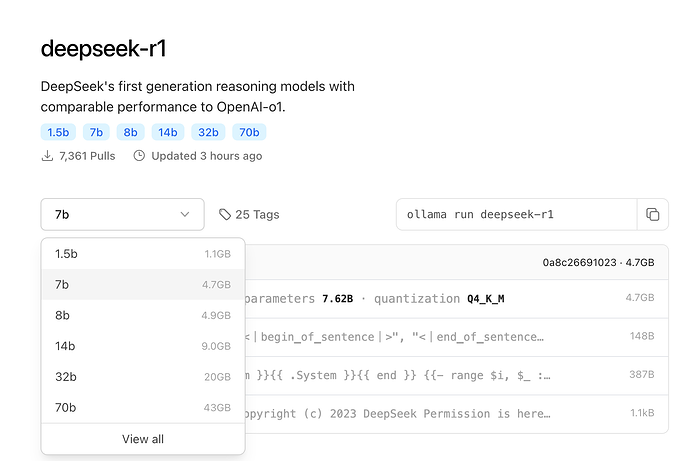This screenshot has height=461, width=690.
Task: Open View all in the dropdown
Action: coord(143,439)
